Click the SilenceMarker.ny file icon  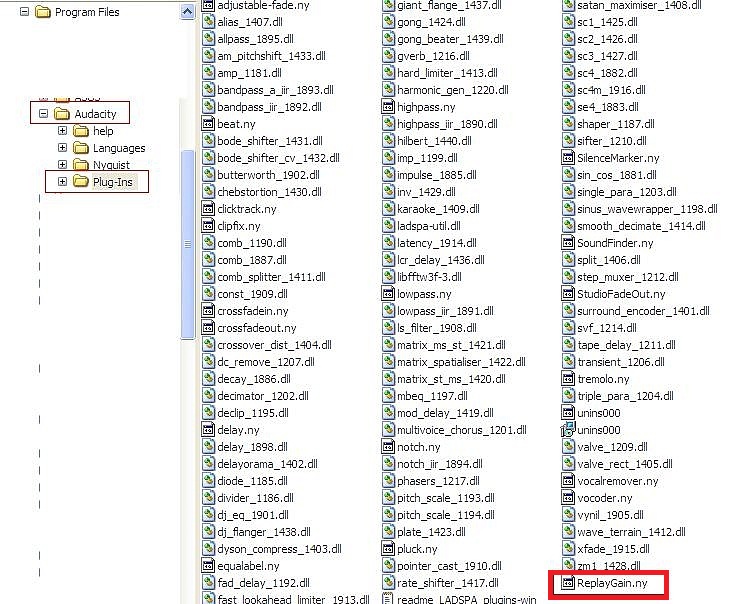(569, 158)
